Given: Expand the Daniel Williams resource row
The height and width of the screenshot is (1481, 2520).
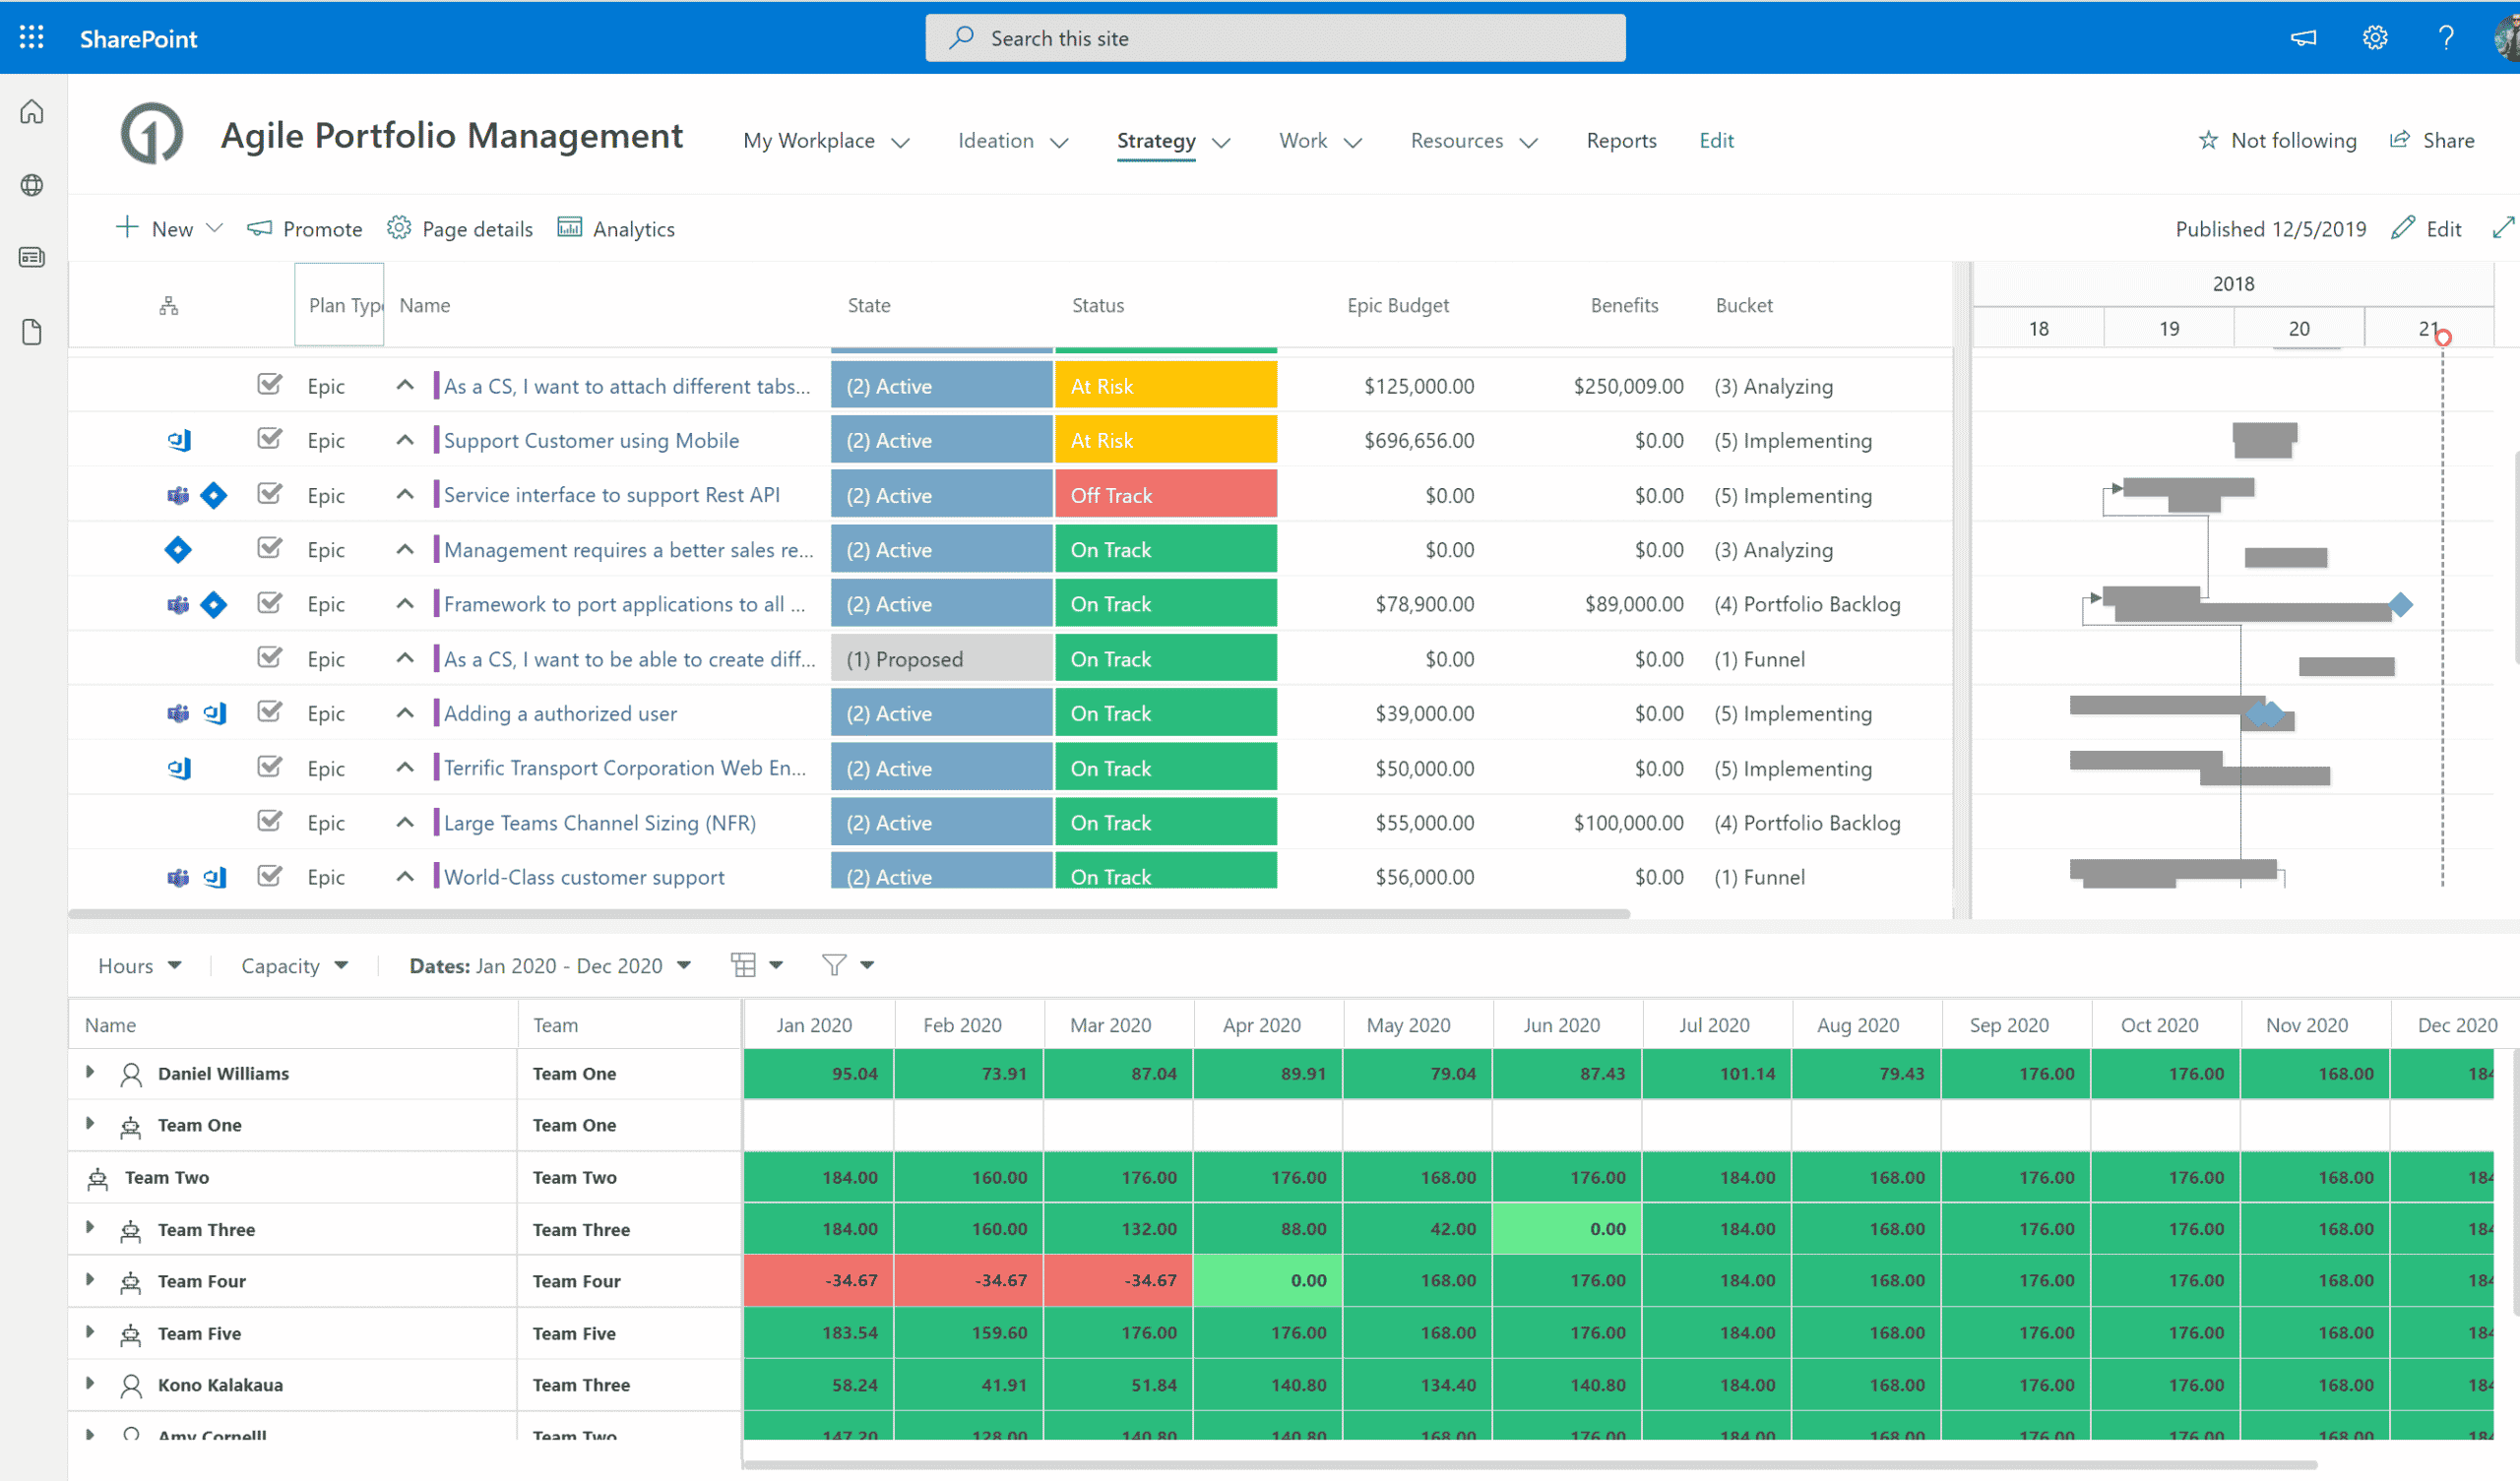Looking at the screenshot, I should coord(90,1073).
